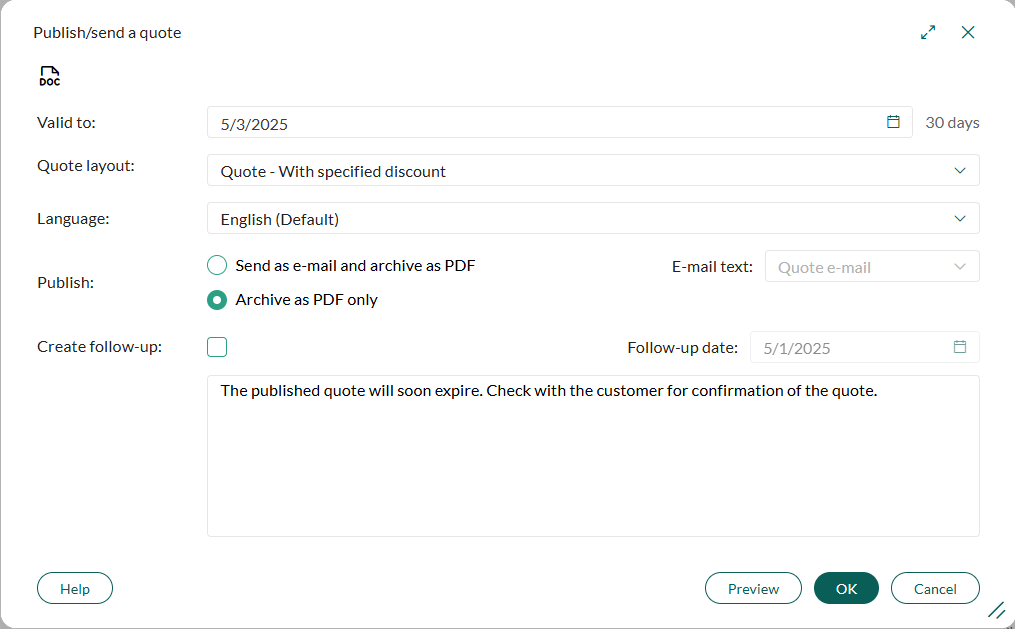The image size is (1015, 629).
Task: Open the Follow-up date calendar icon
Action: pos(960,347)
